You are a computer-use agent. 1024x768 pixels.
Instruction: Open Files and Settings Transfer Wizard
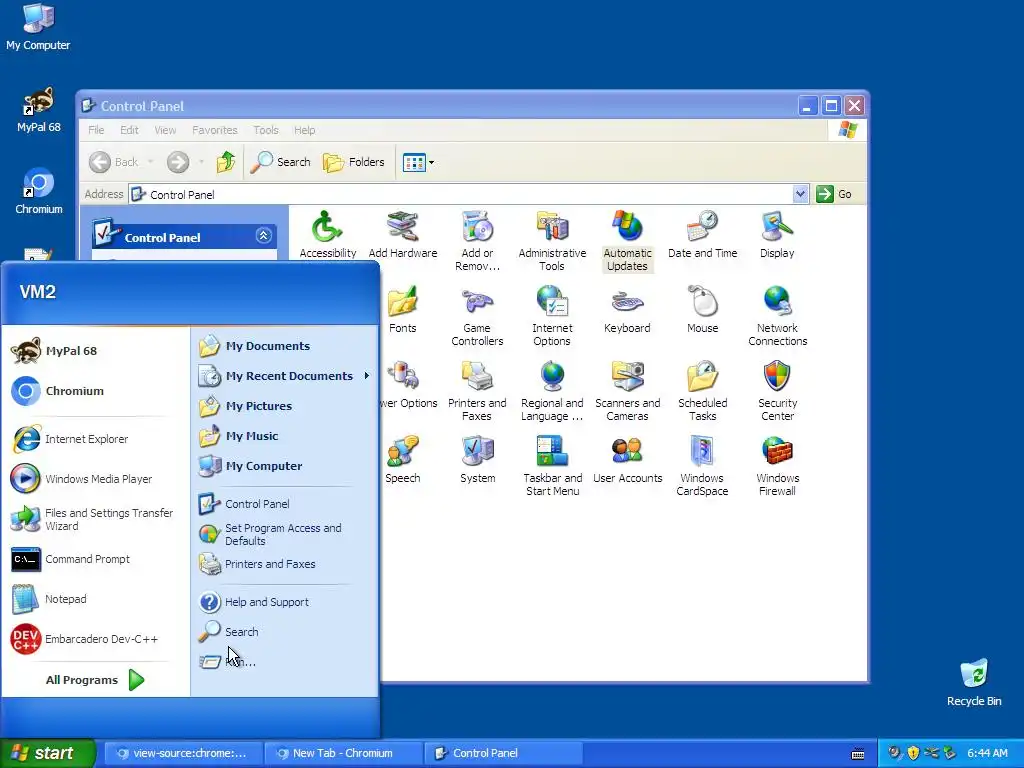(x=95, y=519)
